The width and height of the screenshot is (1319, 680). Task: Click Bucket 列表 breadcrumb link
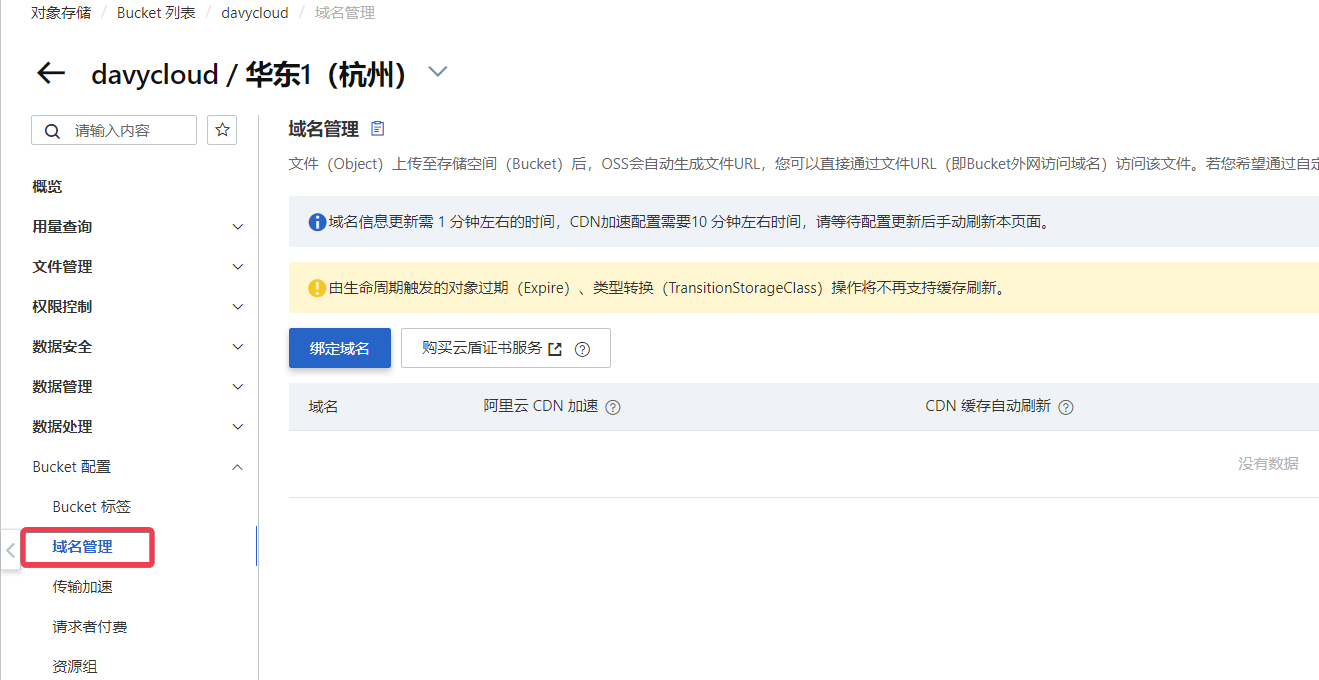click(156, 13)
